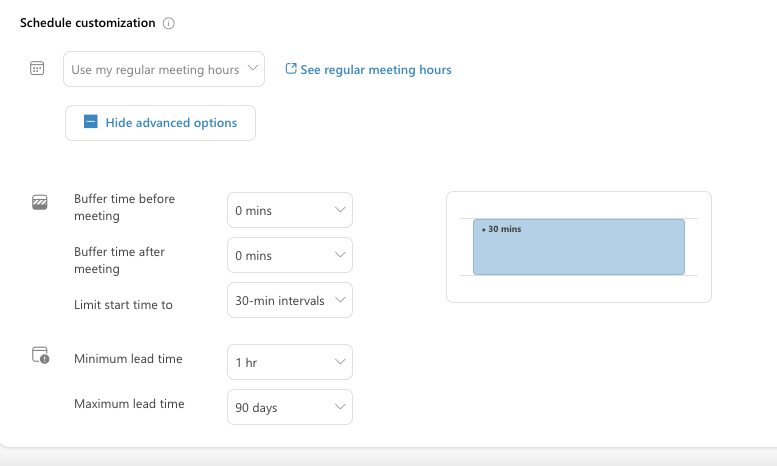The height and width of the screenshot is (466, 777).
Task: Open the 30-min intervals start time dropdown
Action: click(290, 300)
